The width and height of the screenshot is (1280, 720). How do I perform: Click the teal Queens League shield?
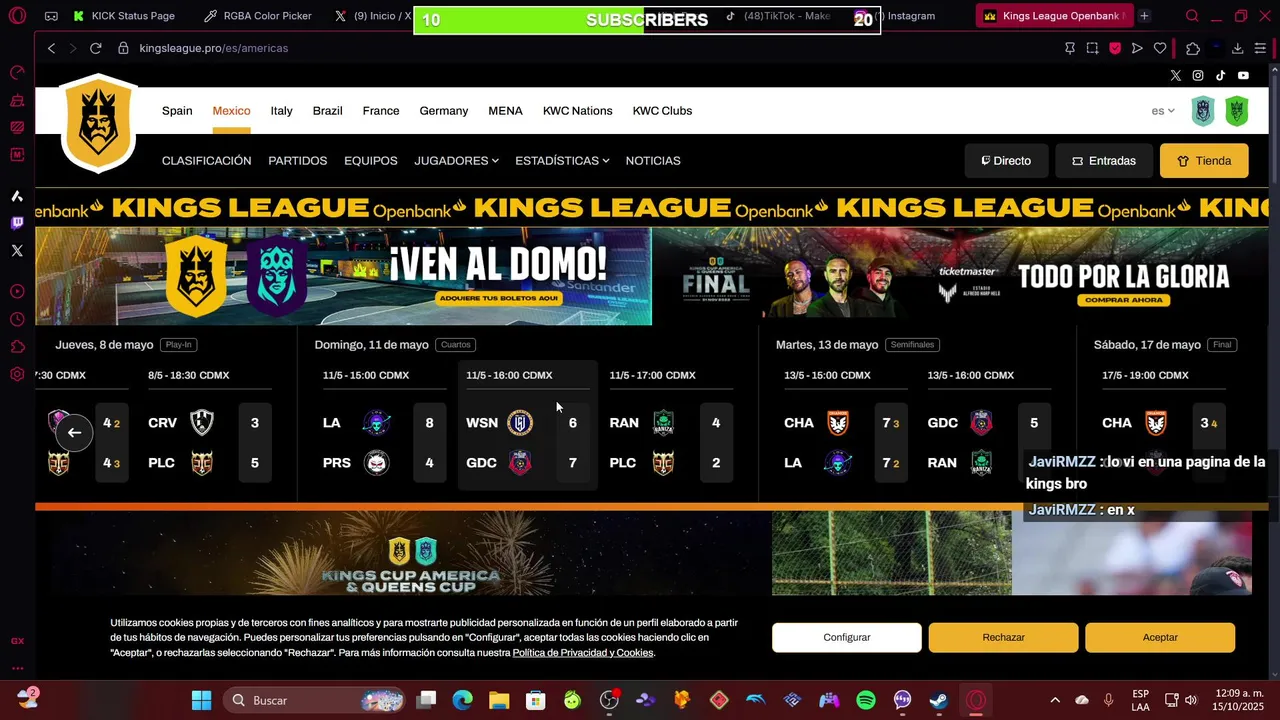(x=1203, y=111)
